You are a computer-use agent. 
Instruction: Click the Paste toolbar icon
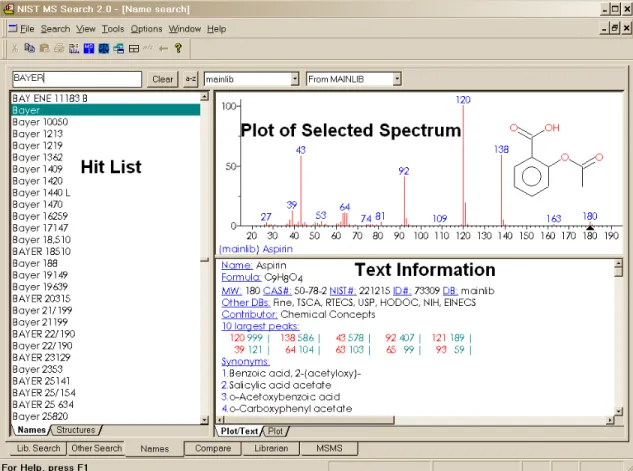click(44, 48)
